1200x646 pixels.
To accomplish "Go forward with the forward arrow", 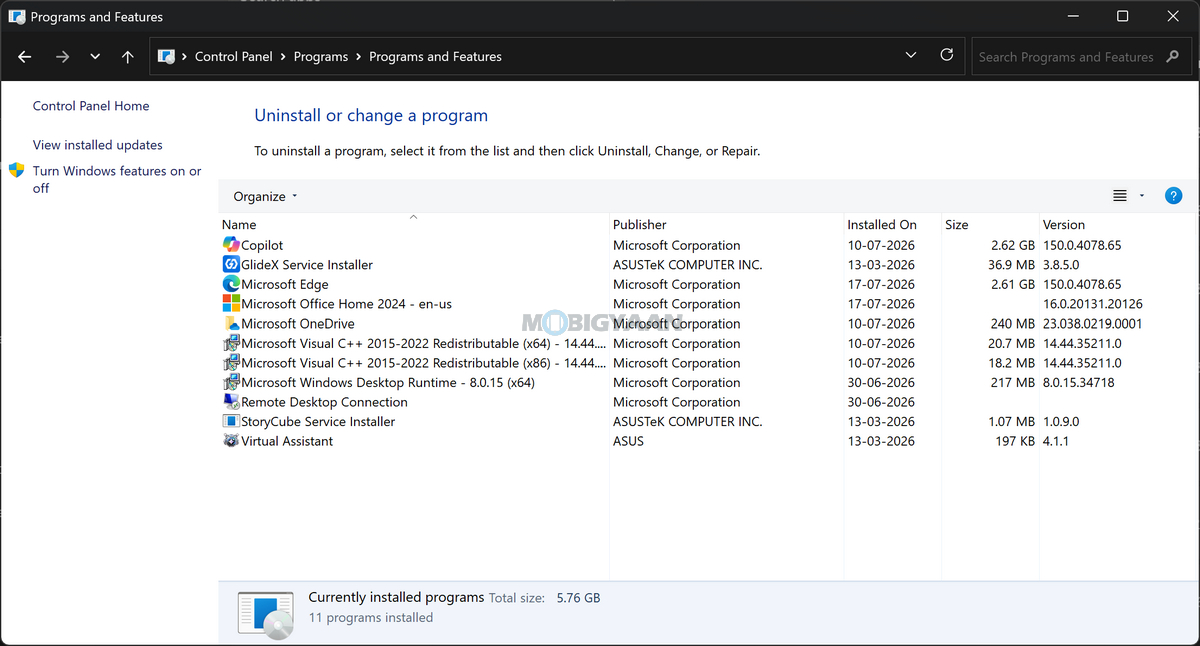I will pyautogui.click(x=62, y=57).
